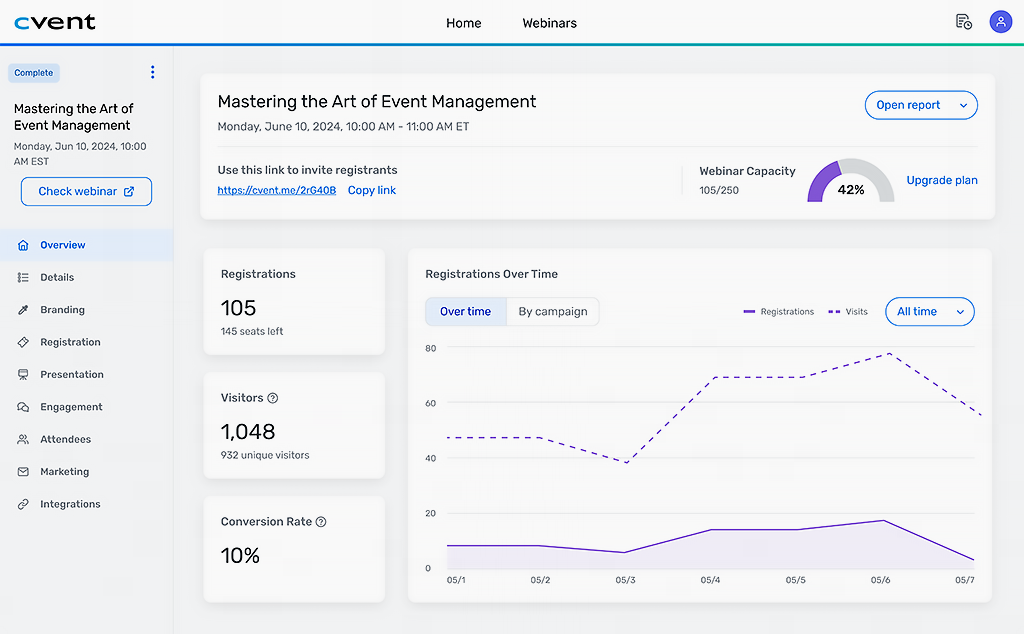Viewport: 1024px width, 634px height.
Task: Click the Visitors 1,048 card
Action: click(294, 426)
